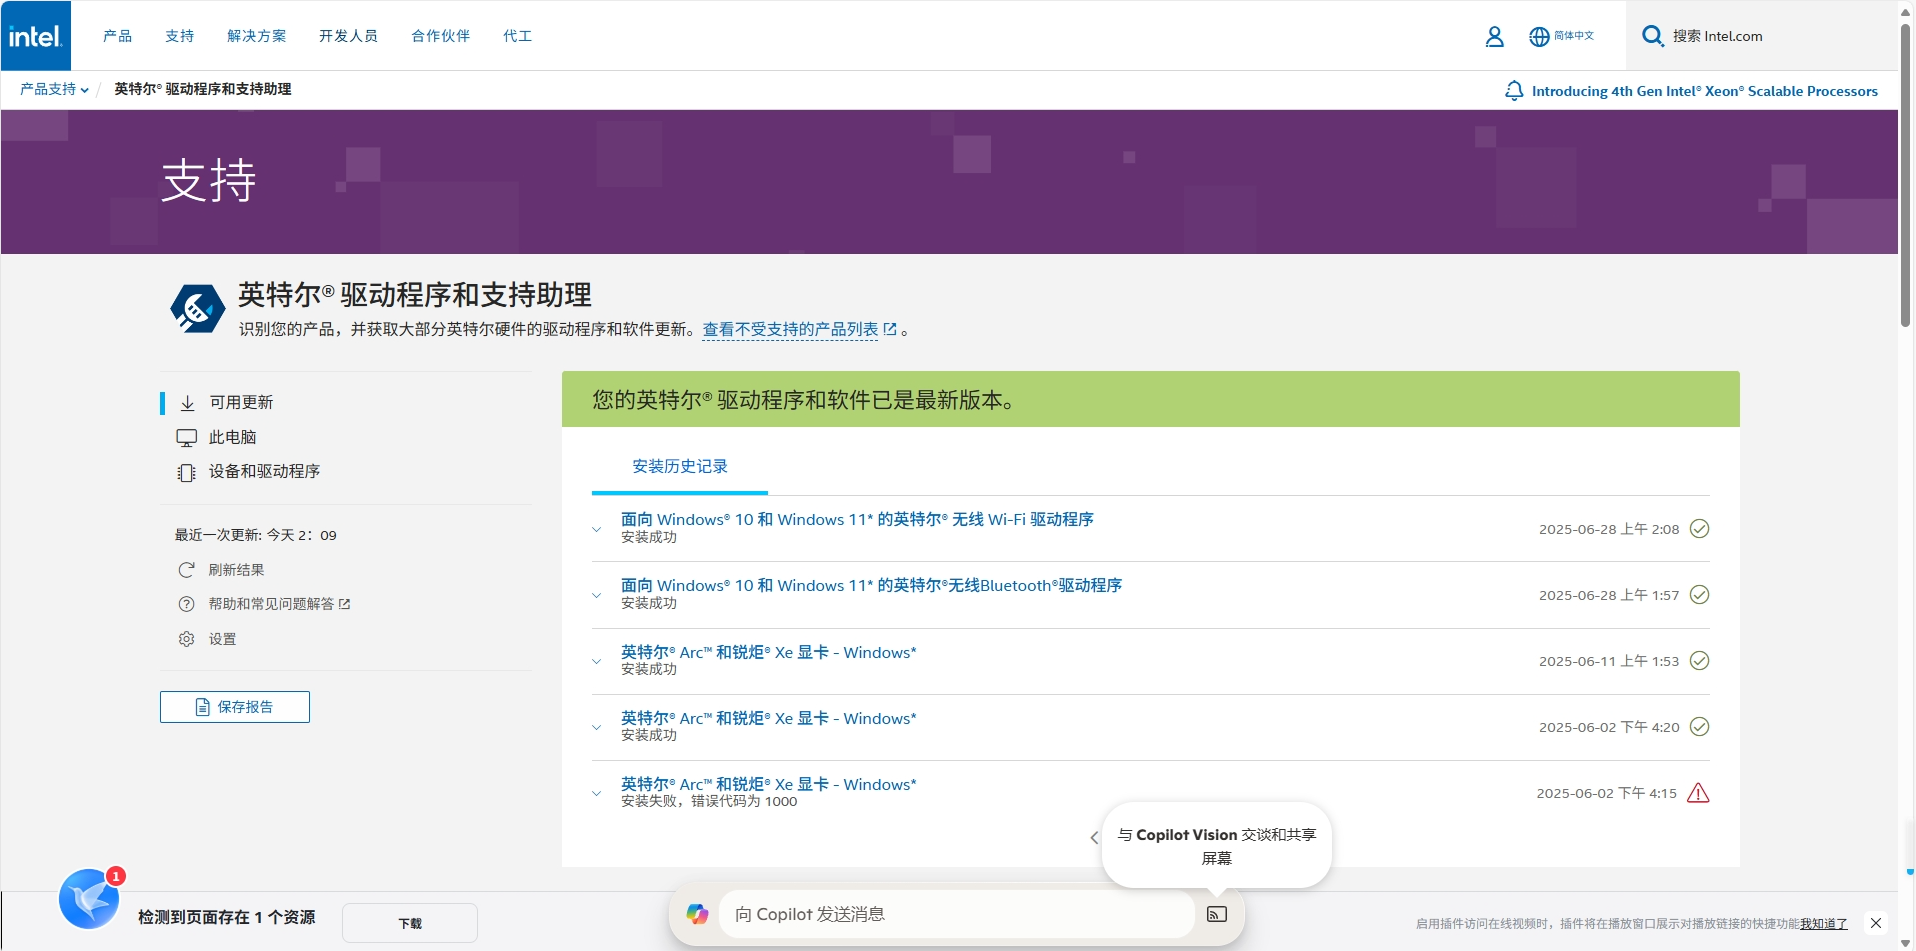The height and width of the screenshot is (951, 1916).
Task: Click the 安装失败，错误代码为 1000 text
Action: pyautogui.click(x=709, y=802)
